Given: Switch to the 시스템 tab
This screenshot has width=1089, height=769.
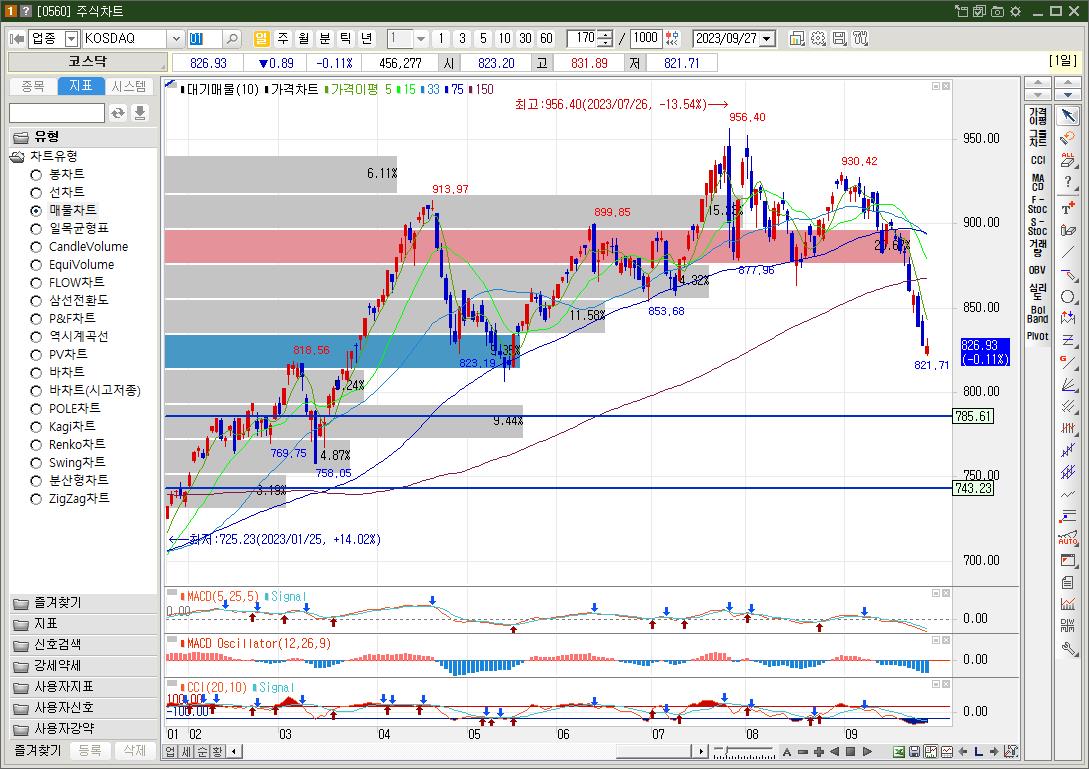Looking at the screenshot, I should [129, 86].
